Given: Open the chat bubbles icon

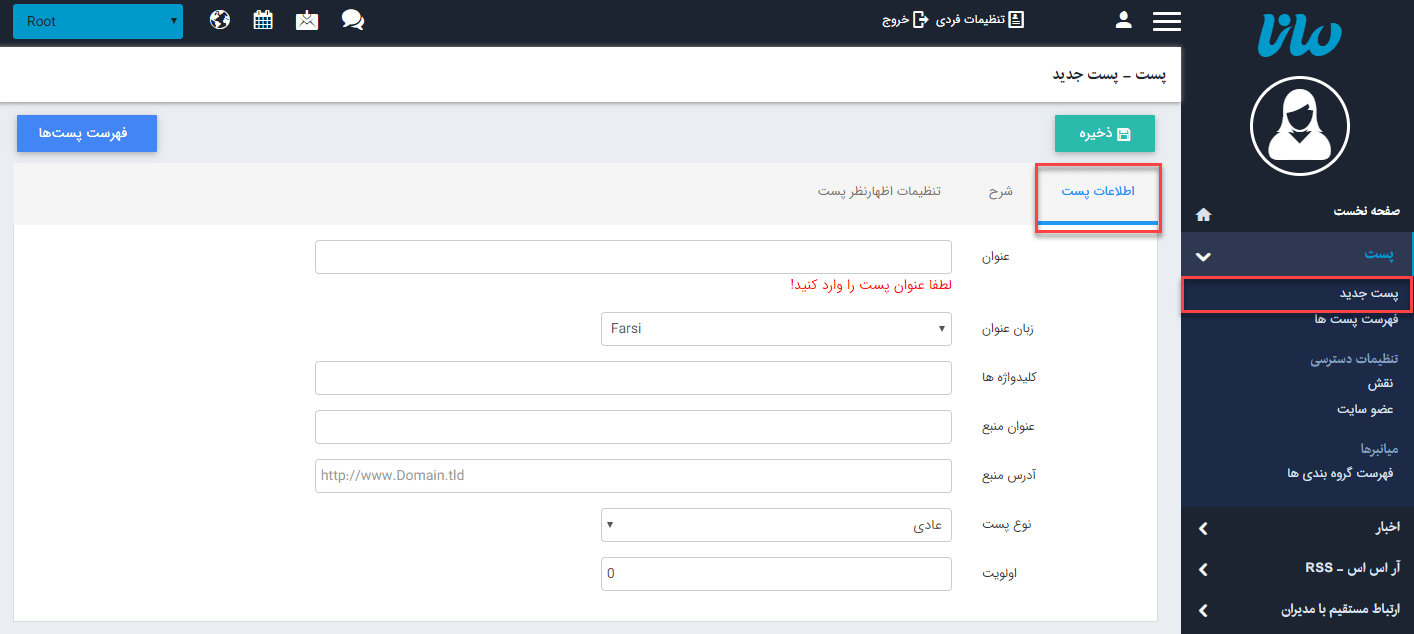Looking at the screenshot, I should pyautogui.click(x=352, y=20).
